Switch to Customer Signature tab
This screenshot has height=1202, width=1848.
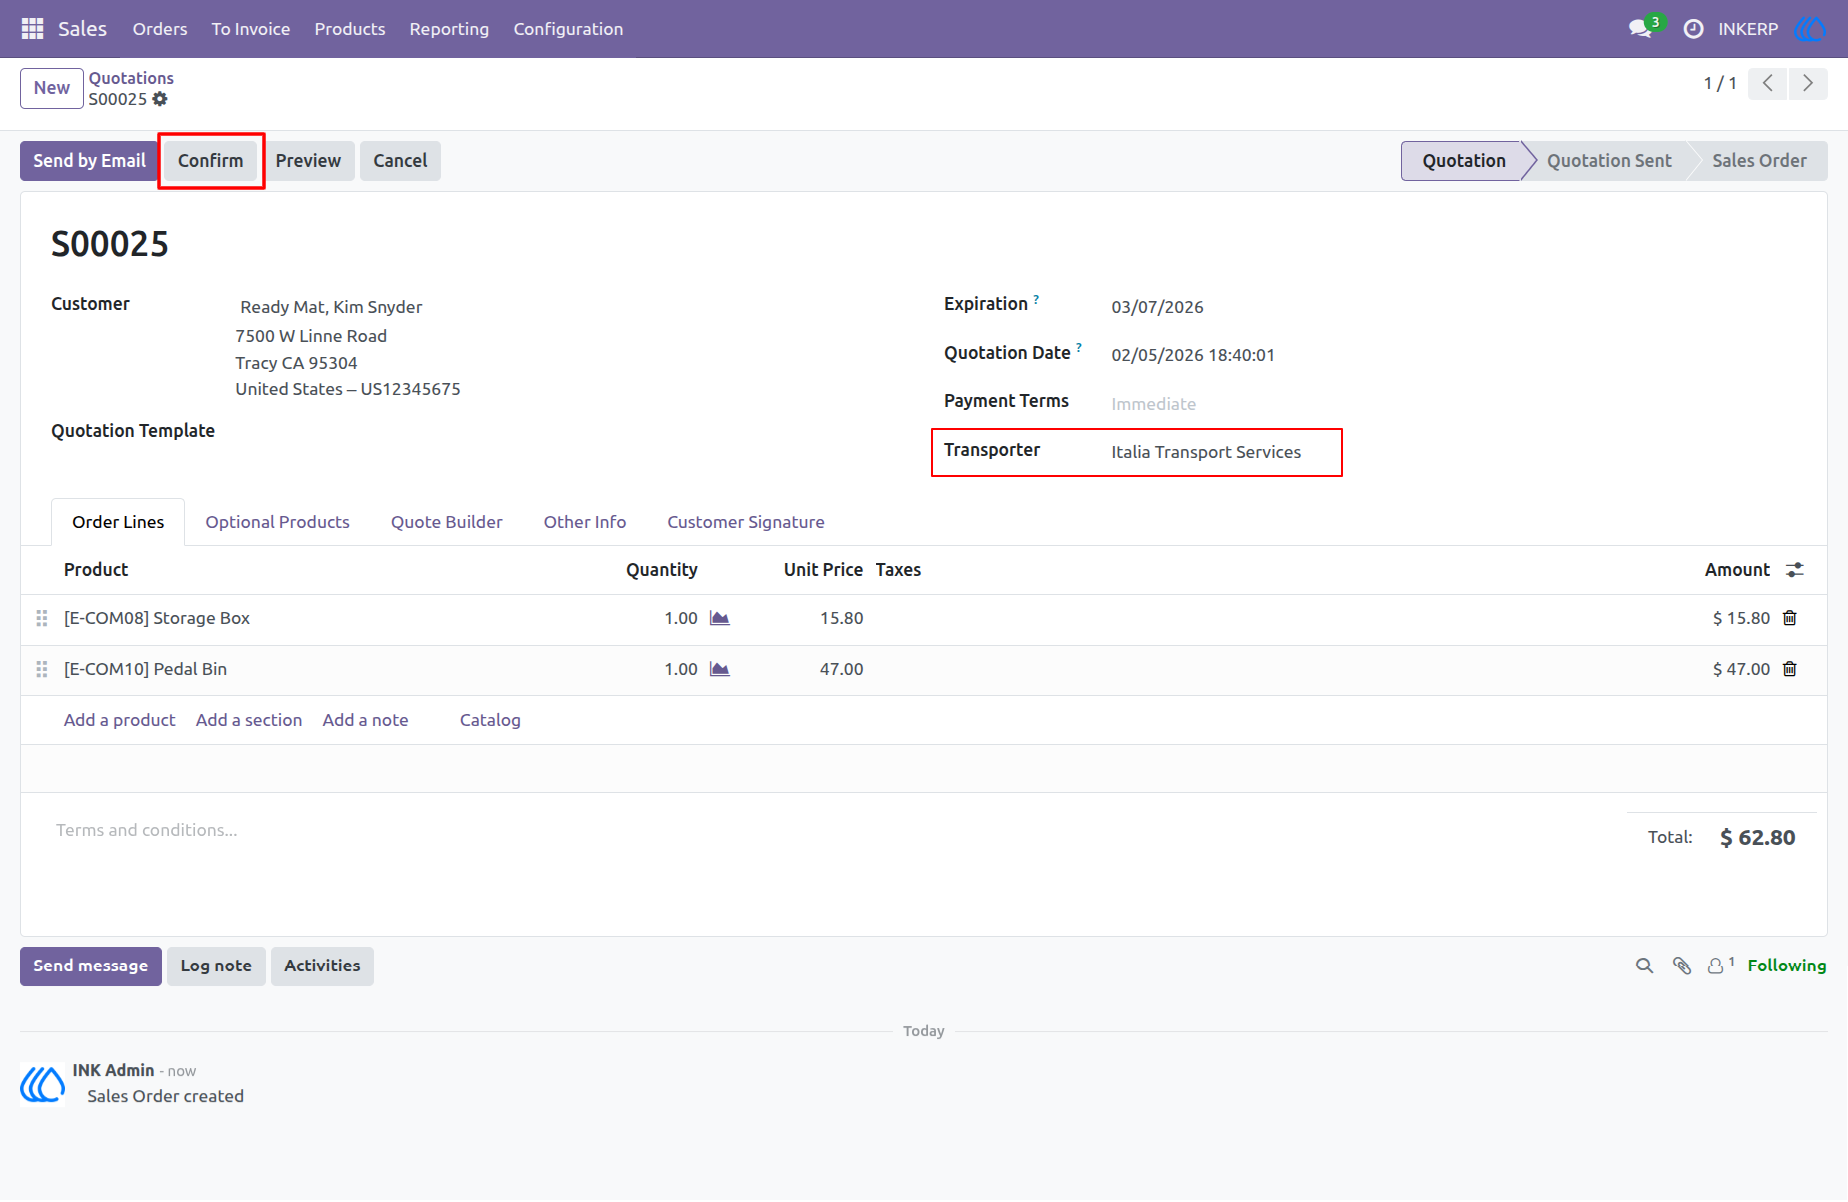(x=746, y=522)
